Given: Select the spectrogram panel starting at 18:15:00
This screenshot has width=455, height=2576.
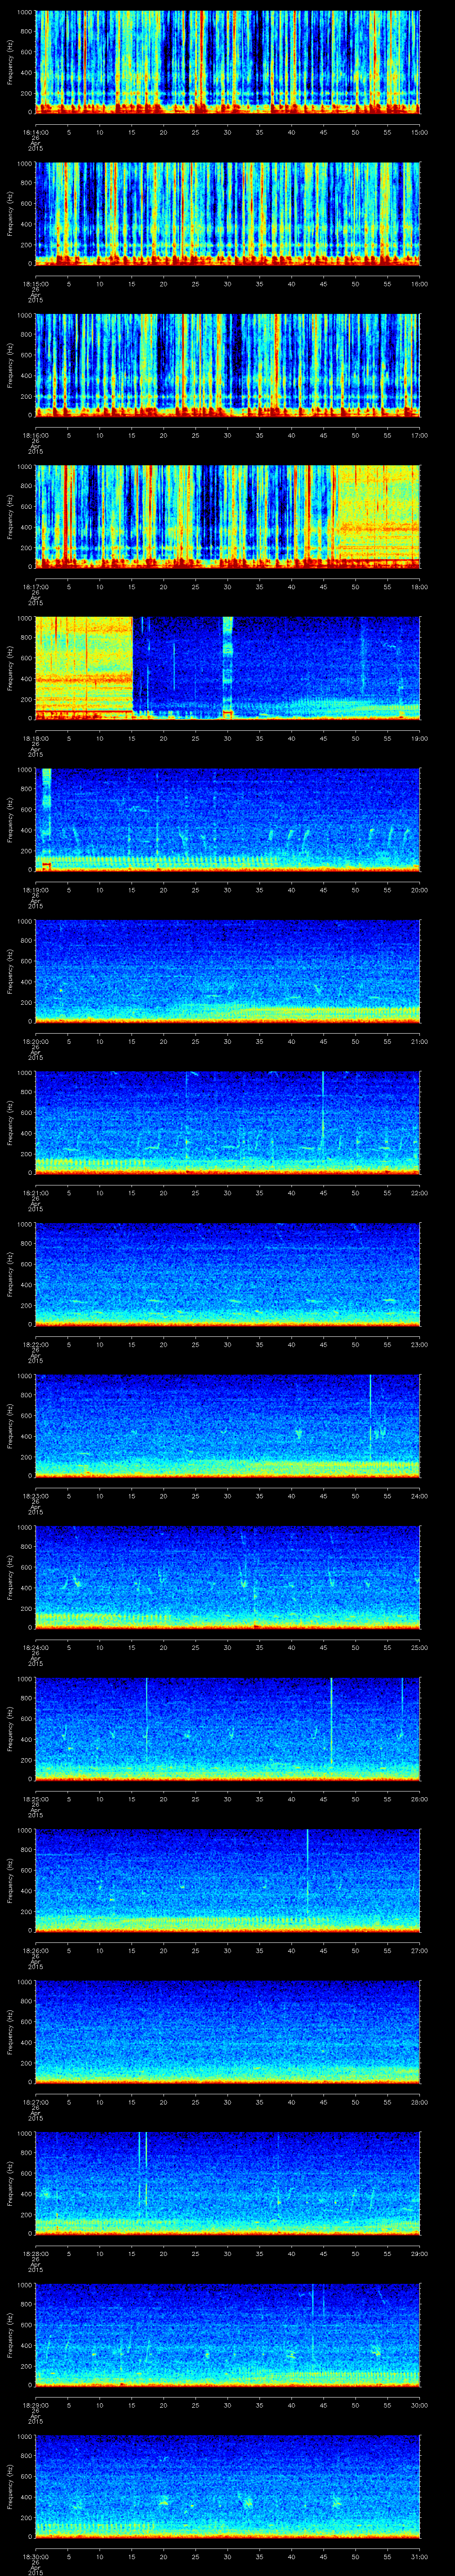Looking at the screenshot, I should click(x=228, y=214).
